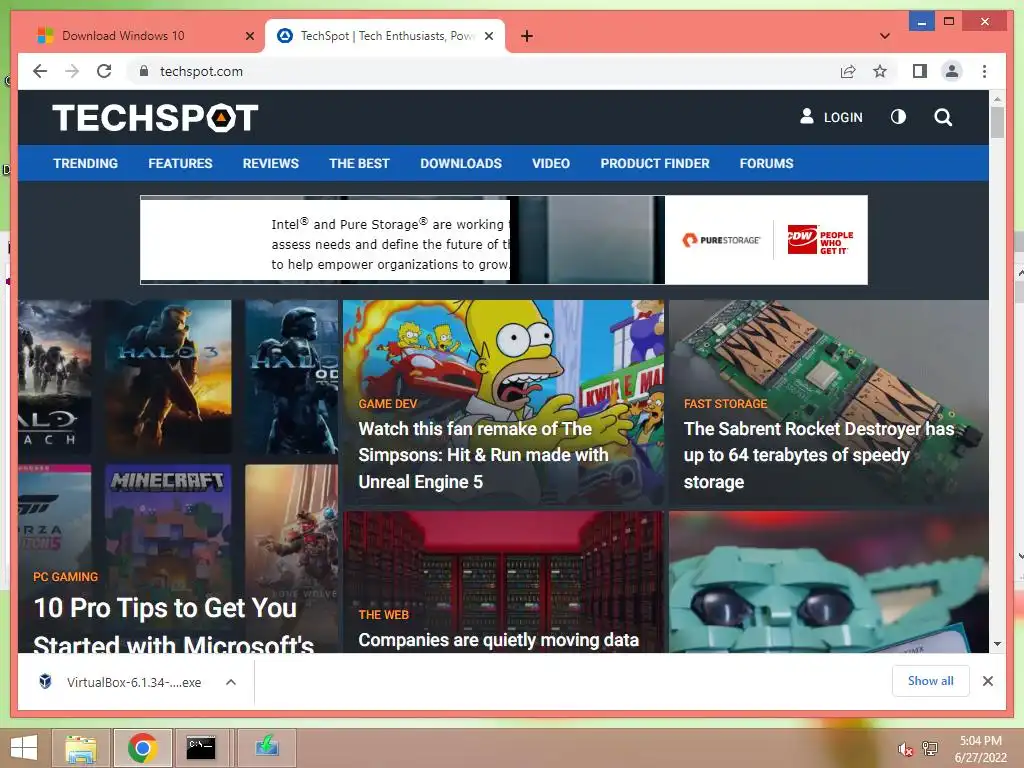The image size is (1024, 768).
Task: Click the vertical scrollbar thumb
Action: click(997, 122)
